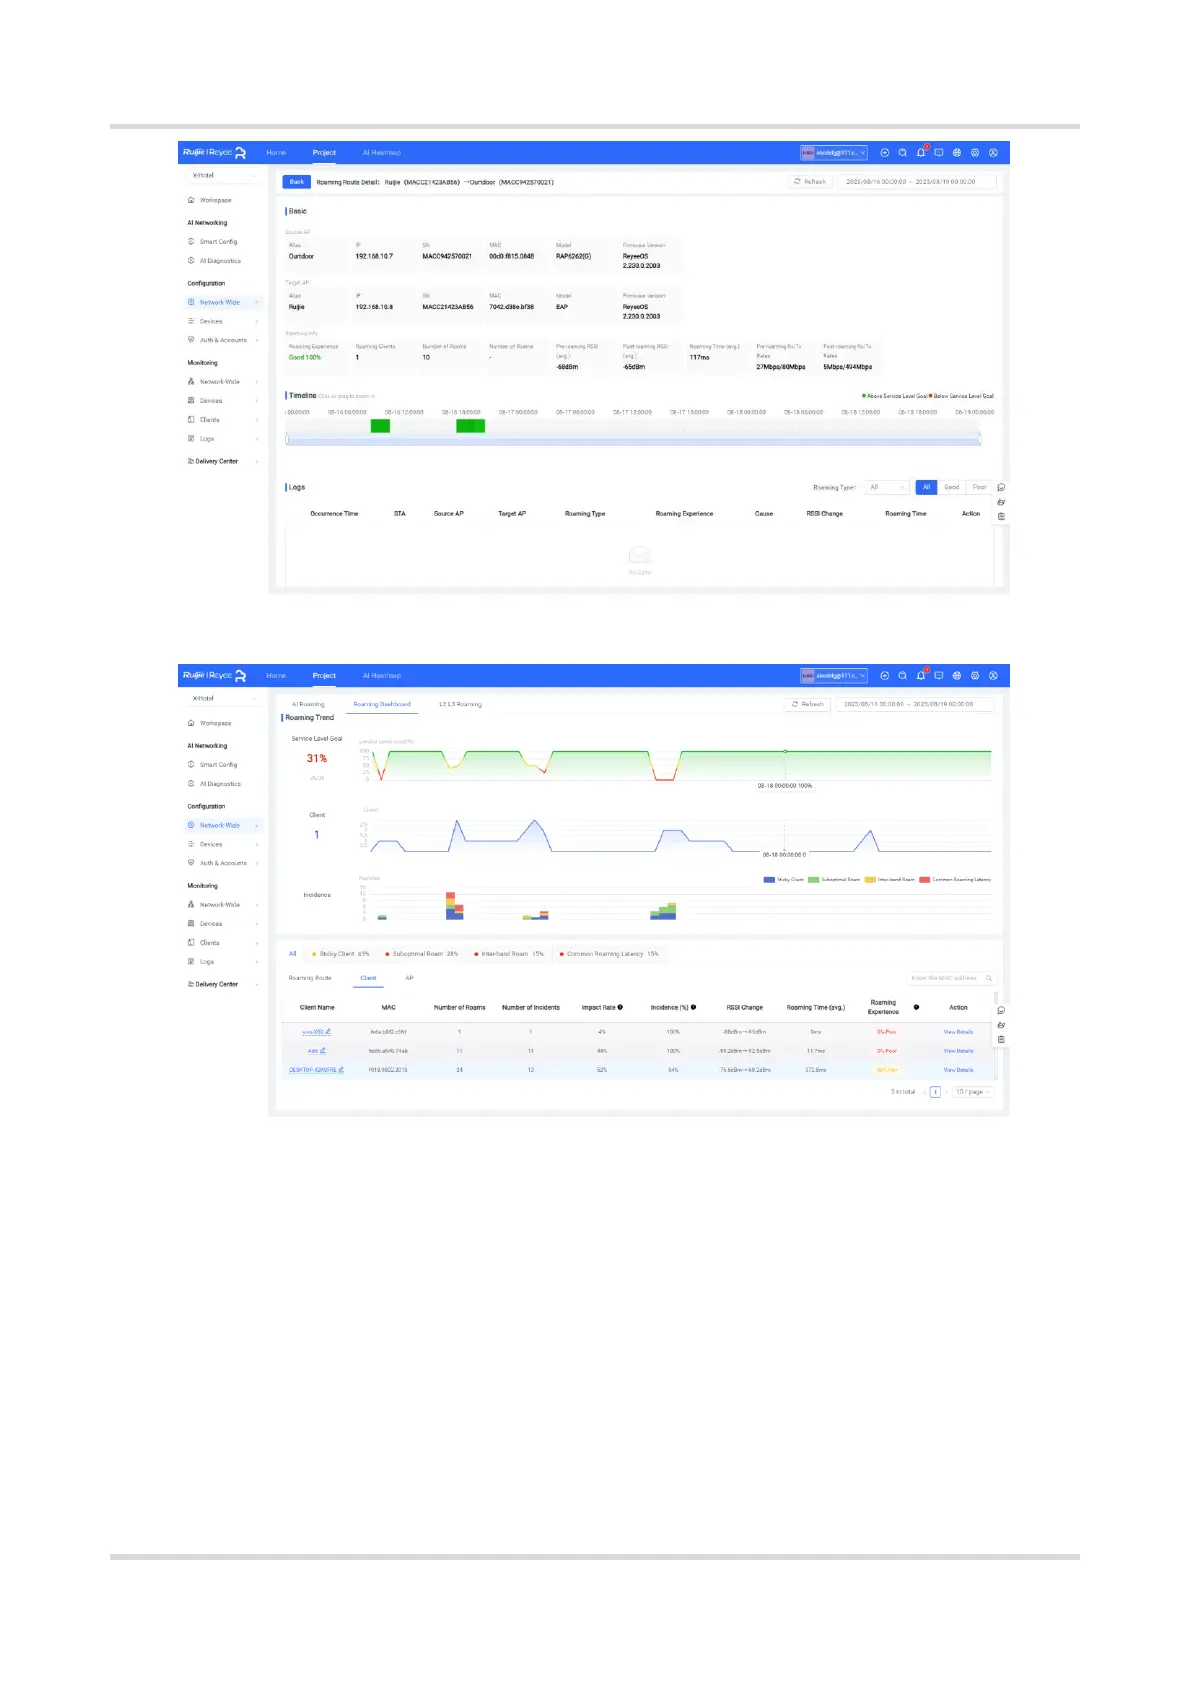The width and height of the screenshot is (1191, 1684).
Task: Switch to AI Roaming tab
Action: [x=308, y=704]
